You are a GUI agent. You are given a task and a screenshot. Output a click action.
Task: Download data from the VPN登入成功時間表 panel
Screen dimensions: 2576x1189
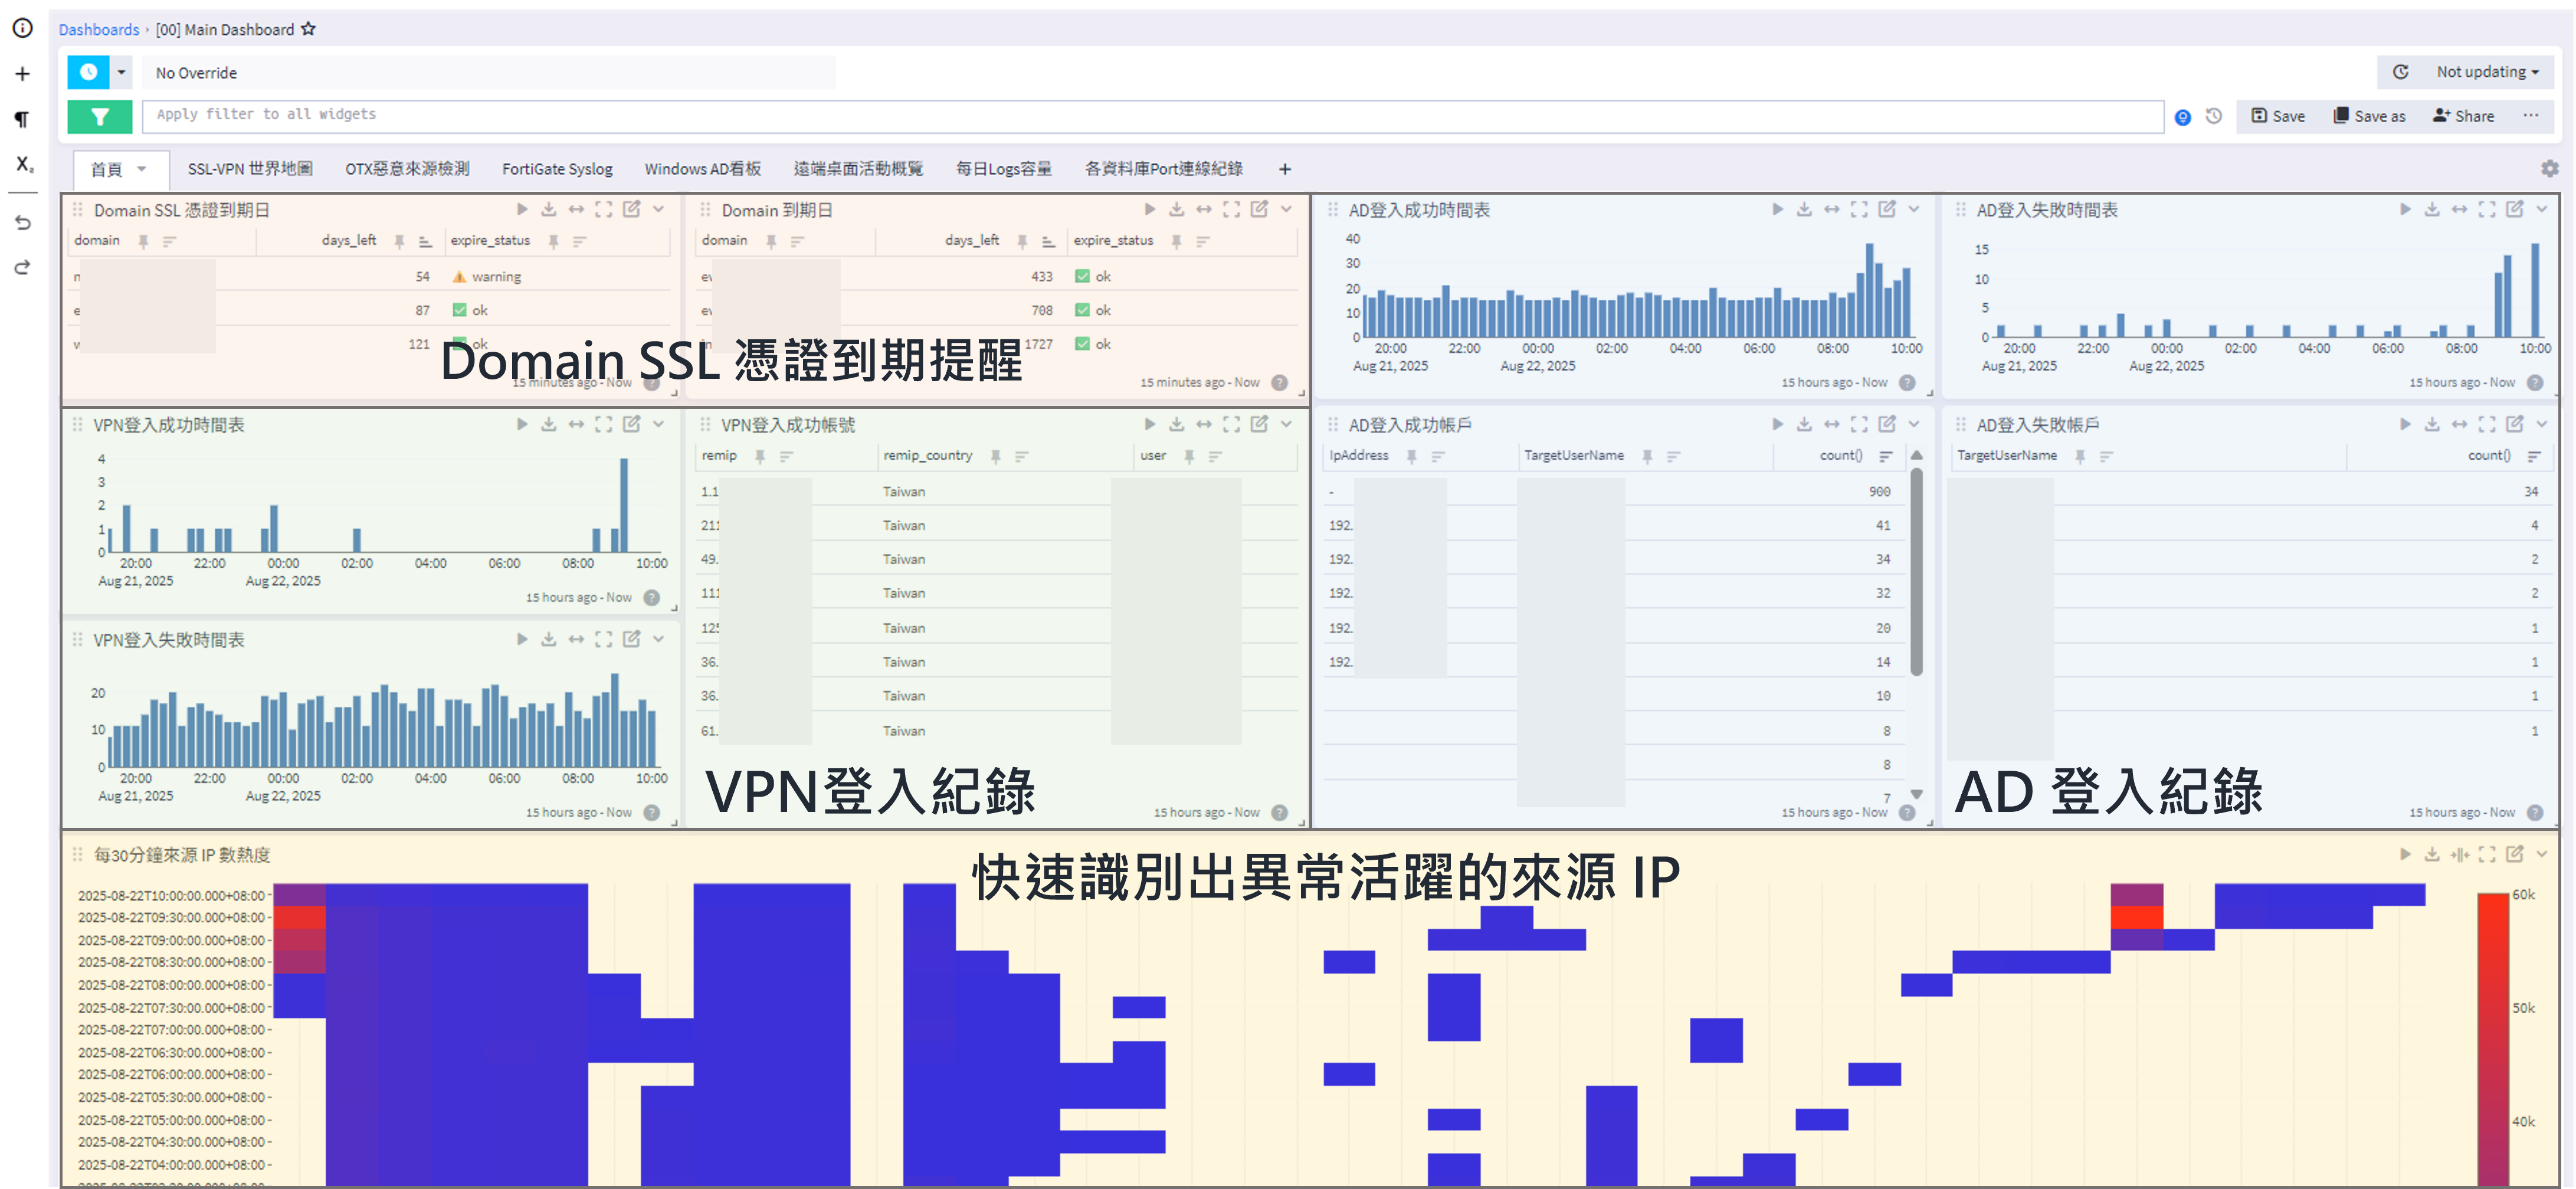[x=548, y=424]
